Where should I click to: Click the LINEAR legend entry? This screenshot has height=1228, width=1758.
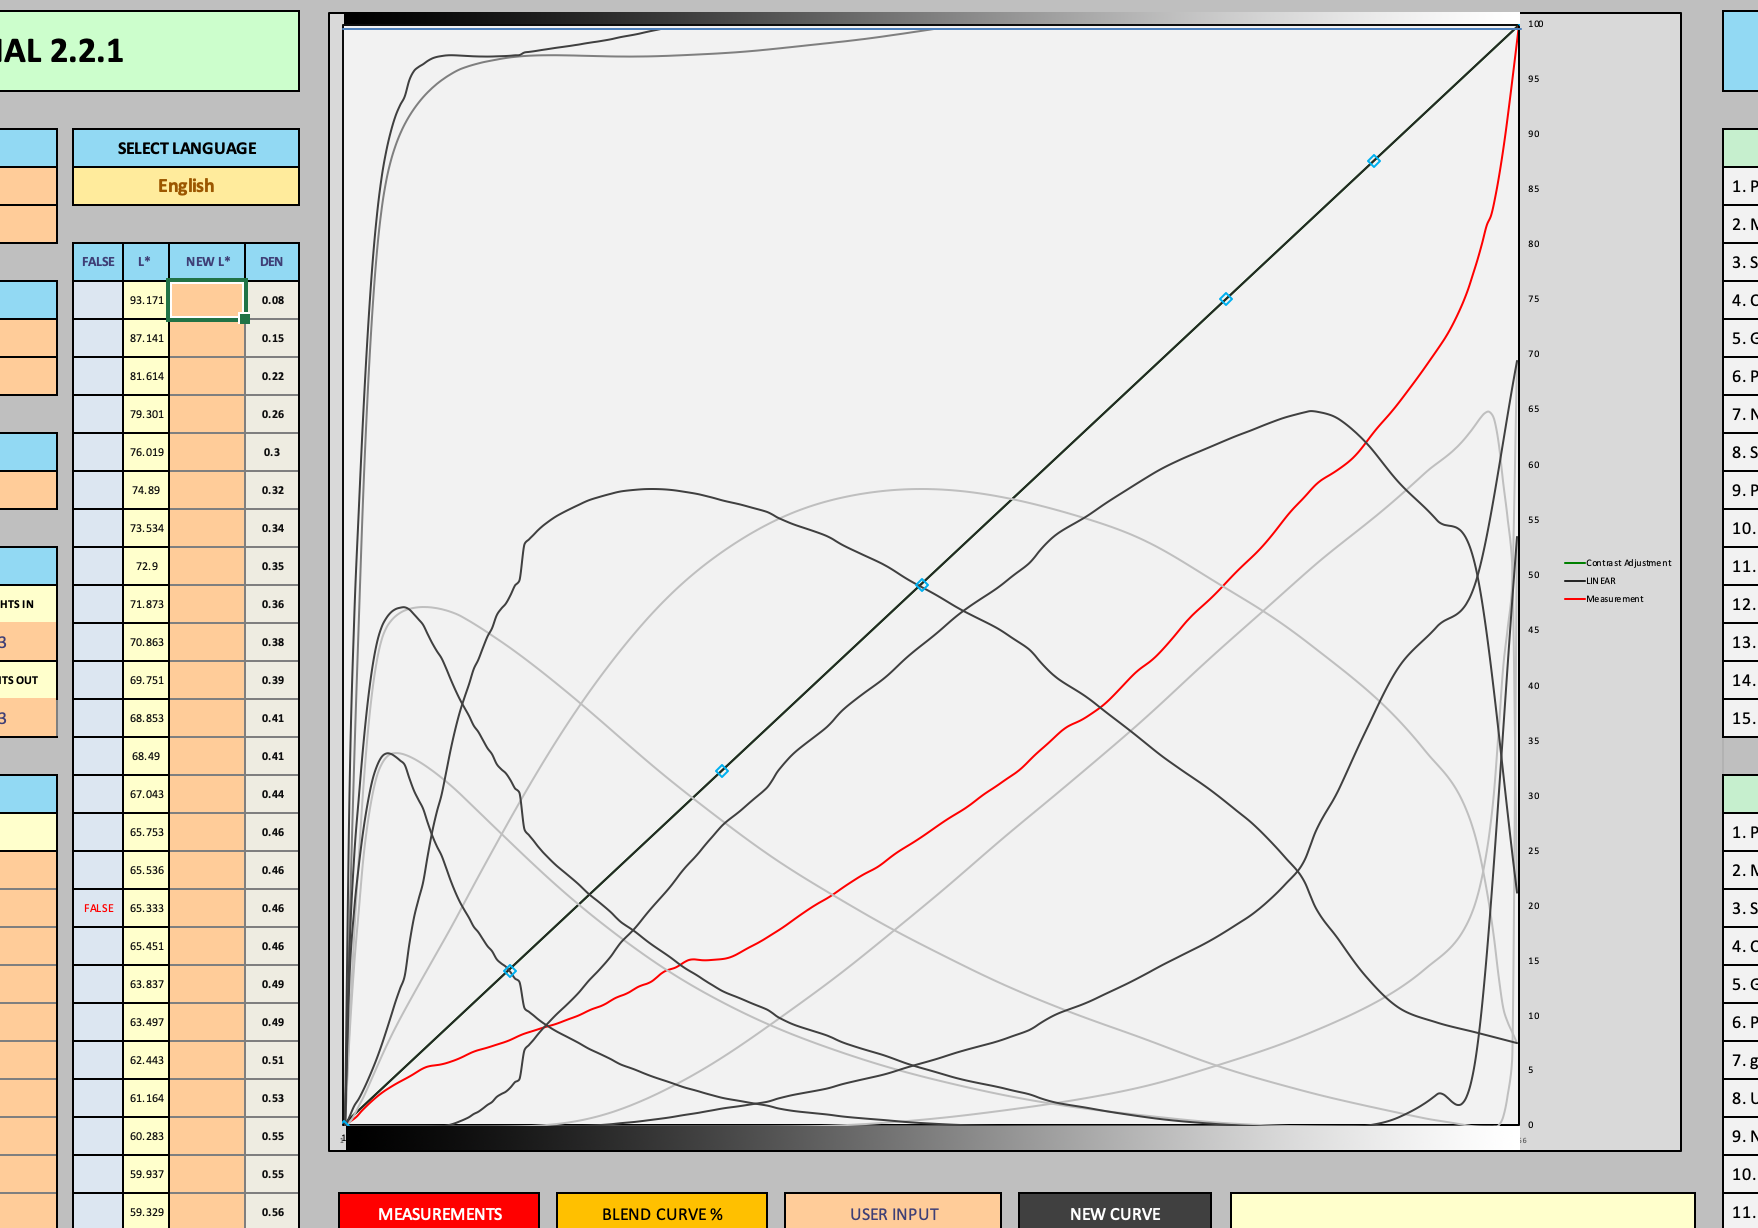pos(1600,581)
